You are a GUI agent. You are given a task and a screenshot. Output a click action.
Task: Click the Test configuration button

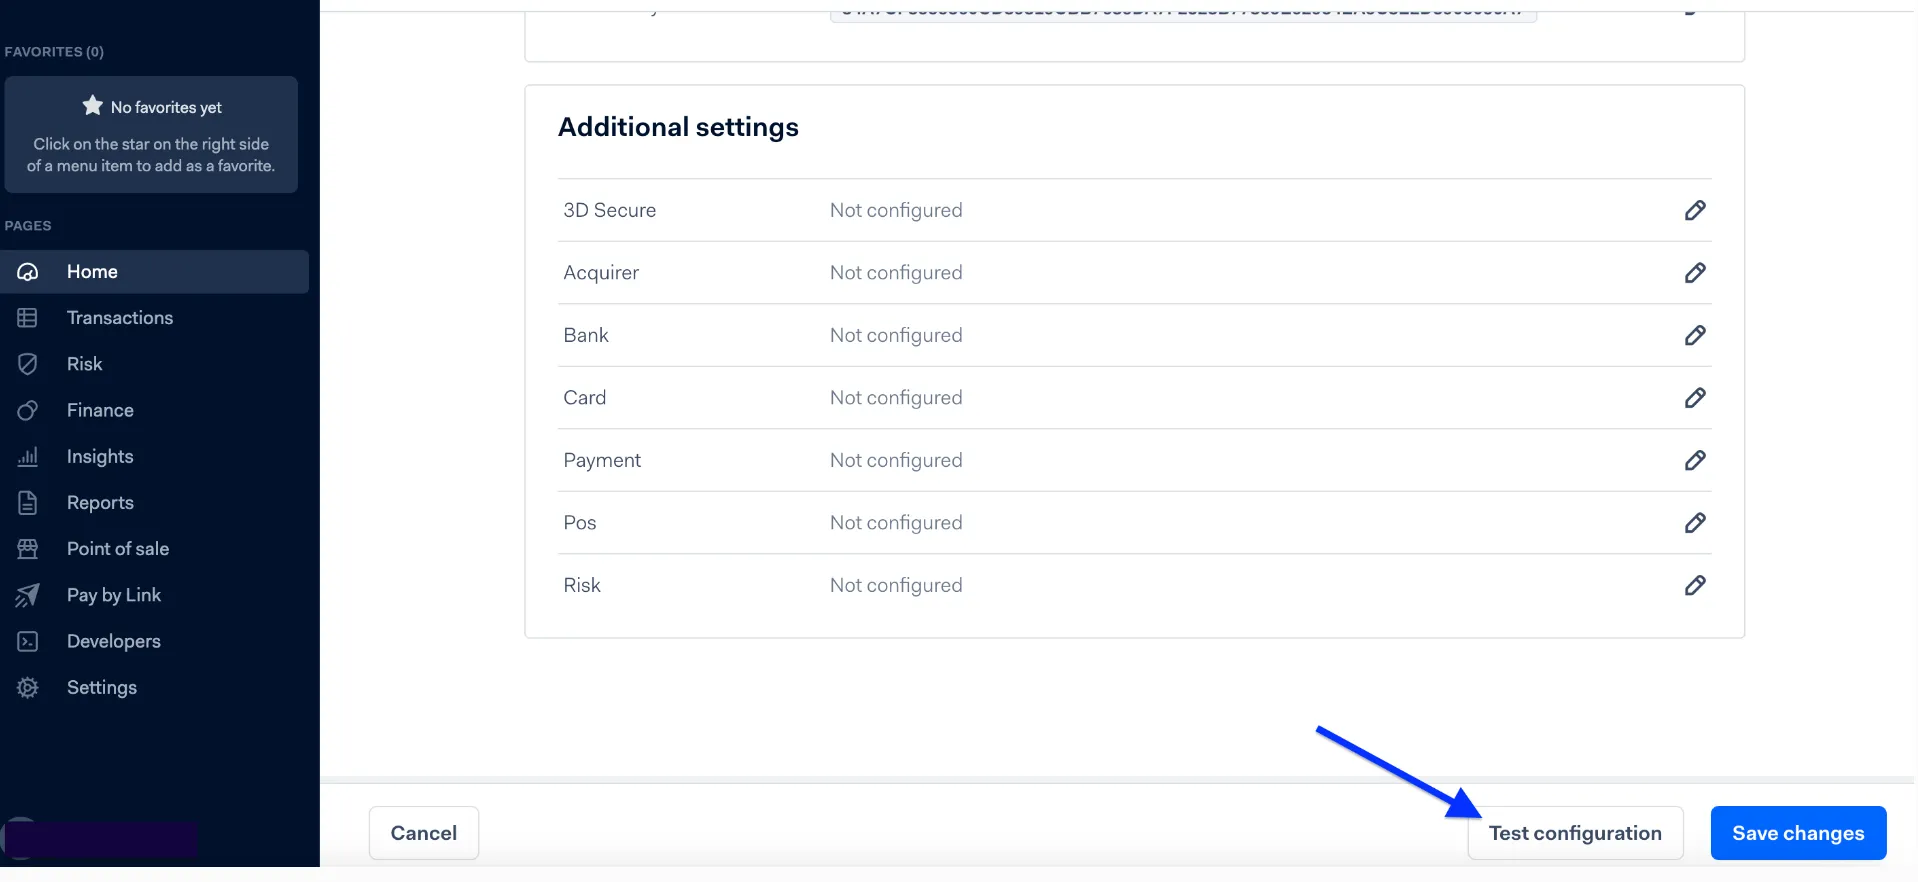click(x=1575, y=833)
